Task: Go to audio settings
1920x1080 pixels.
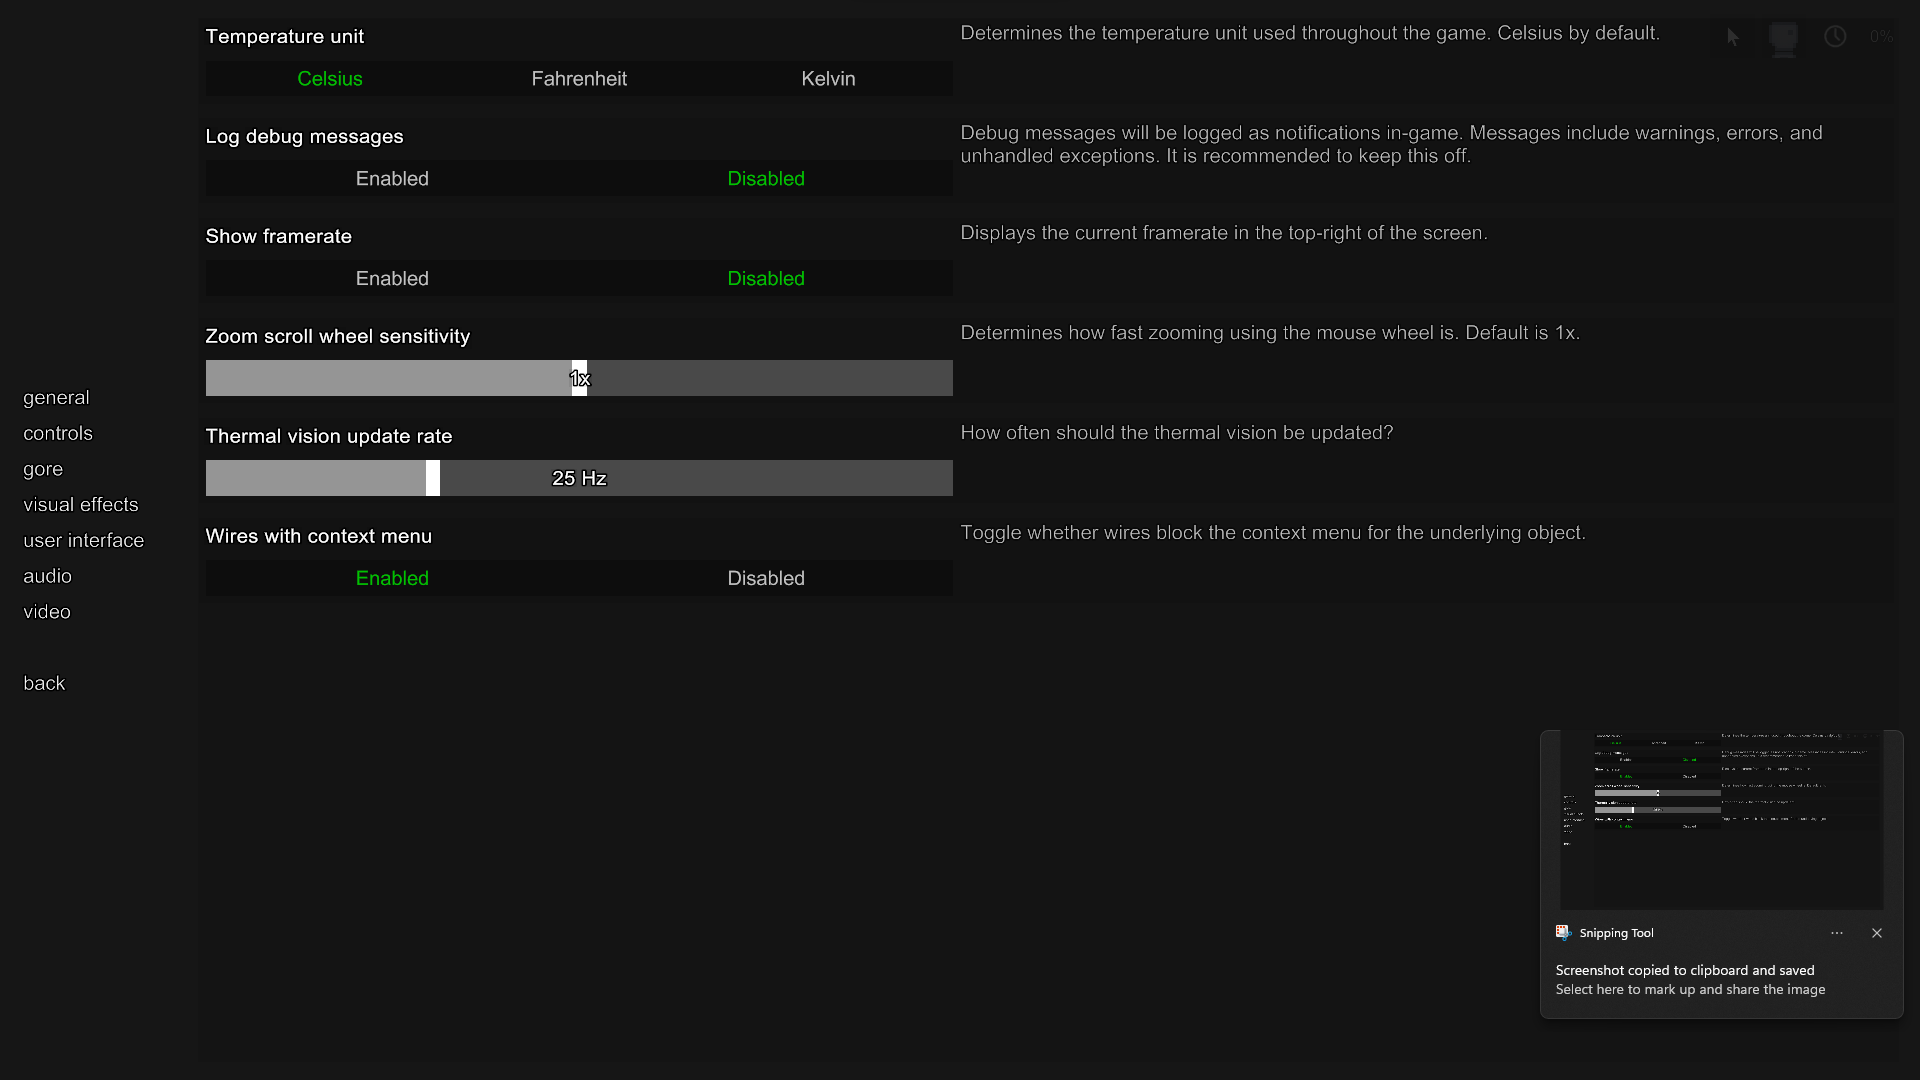Action: coord(47,576)
